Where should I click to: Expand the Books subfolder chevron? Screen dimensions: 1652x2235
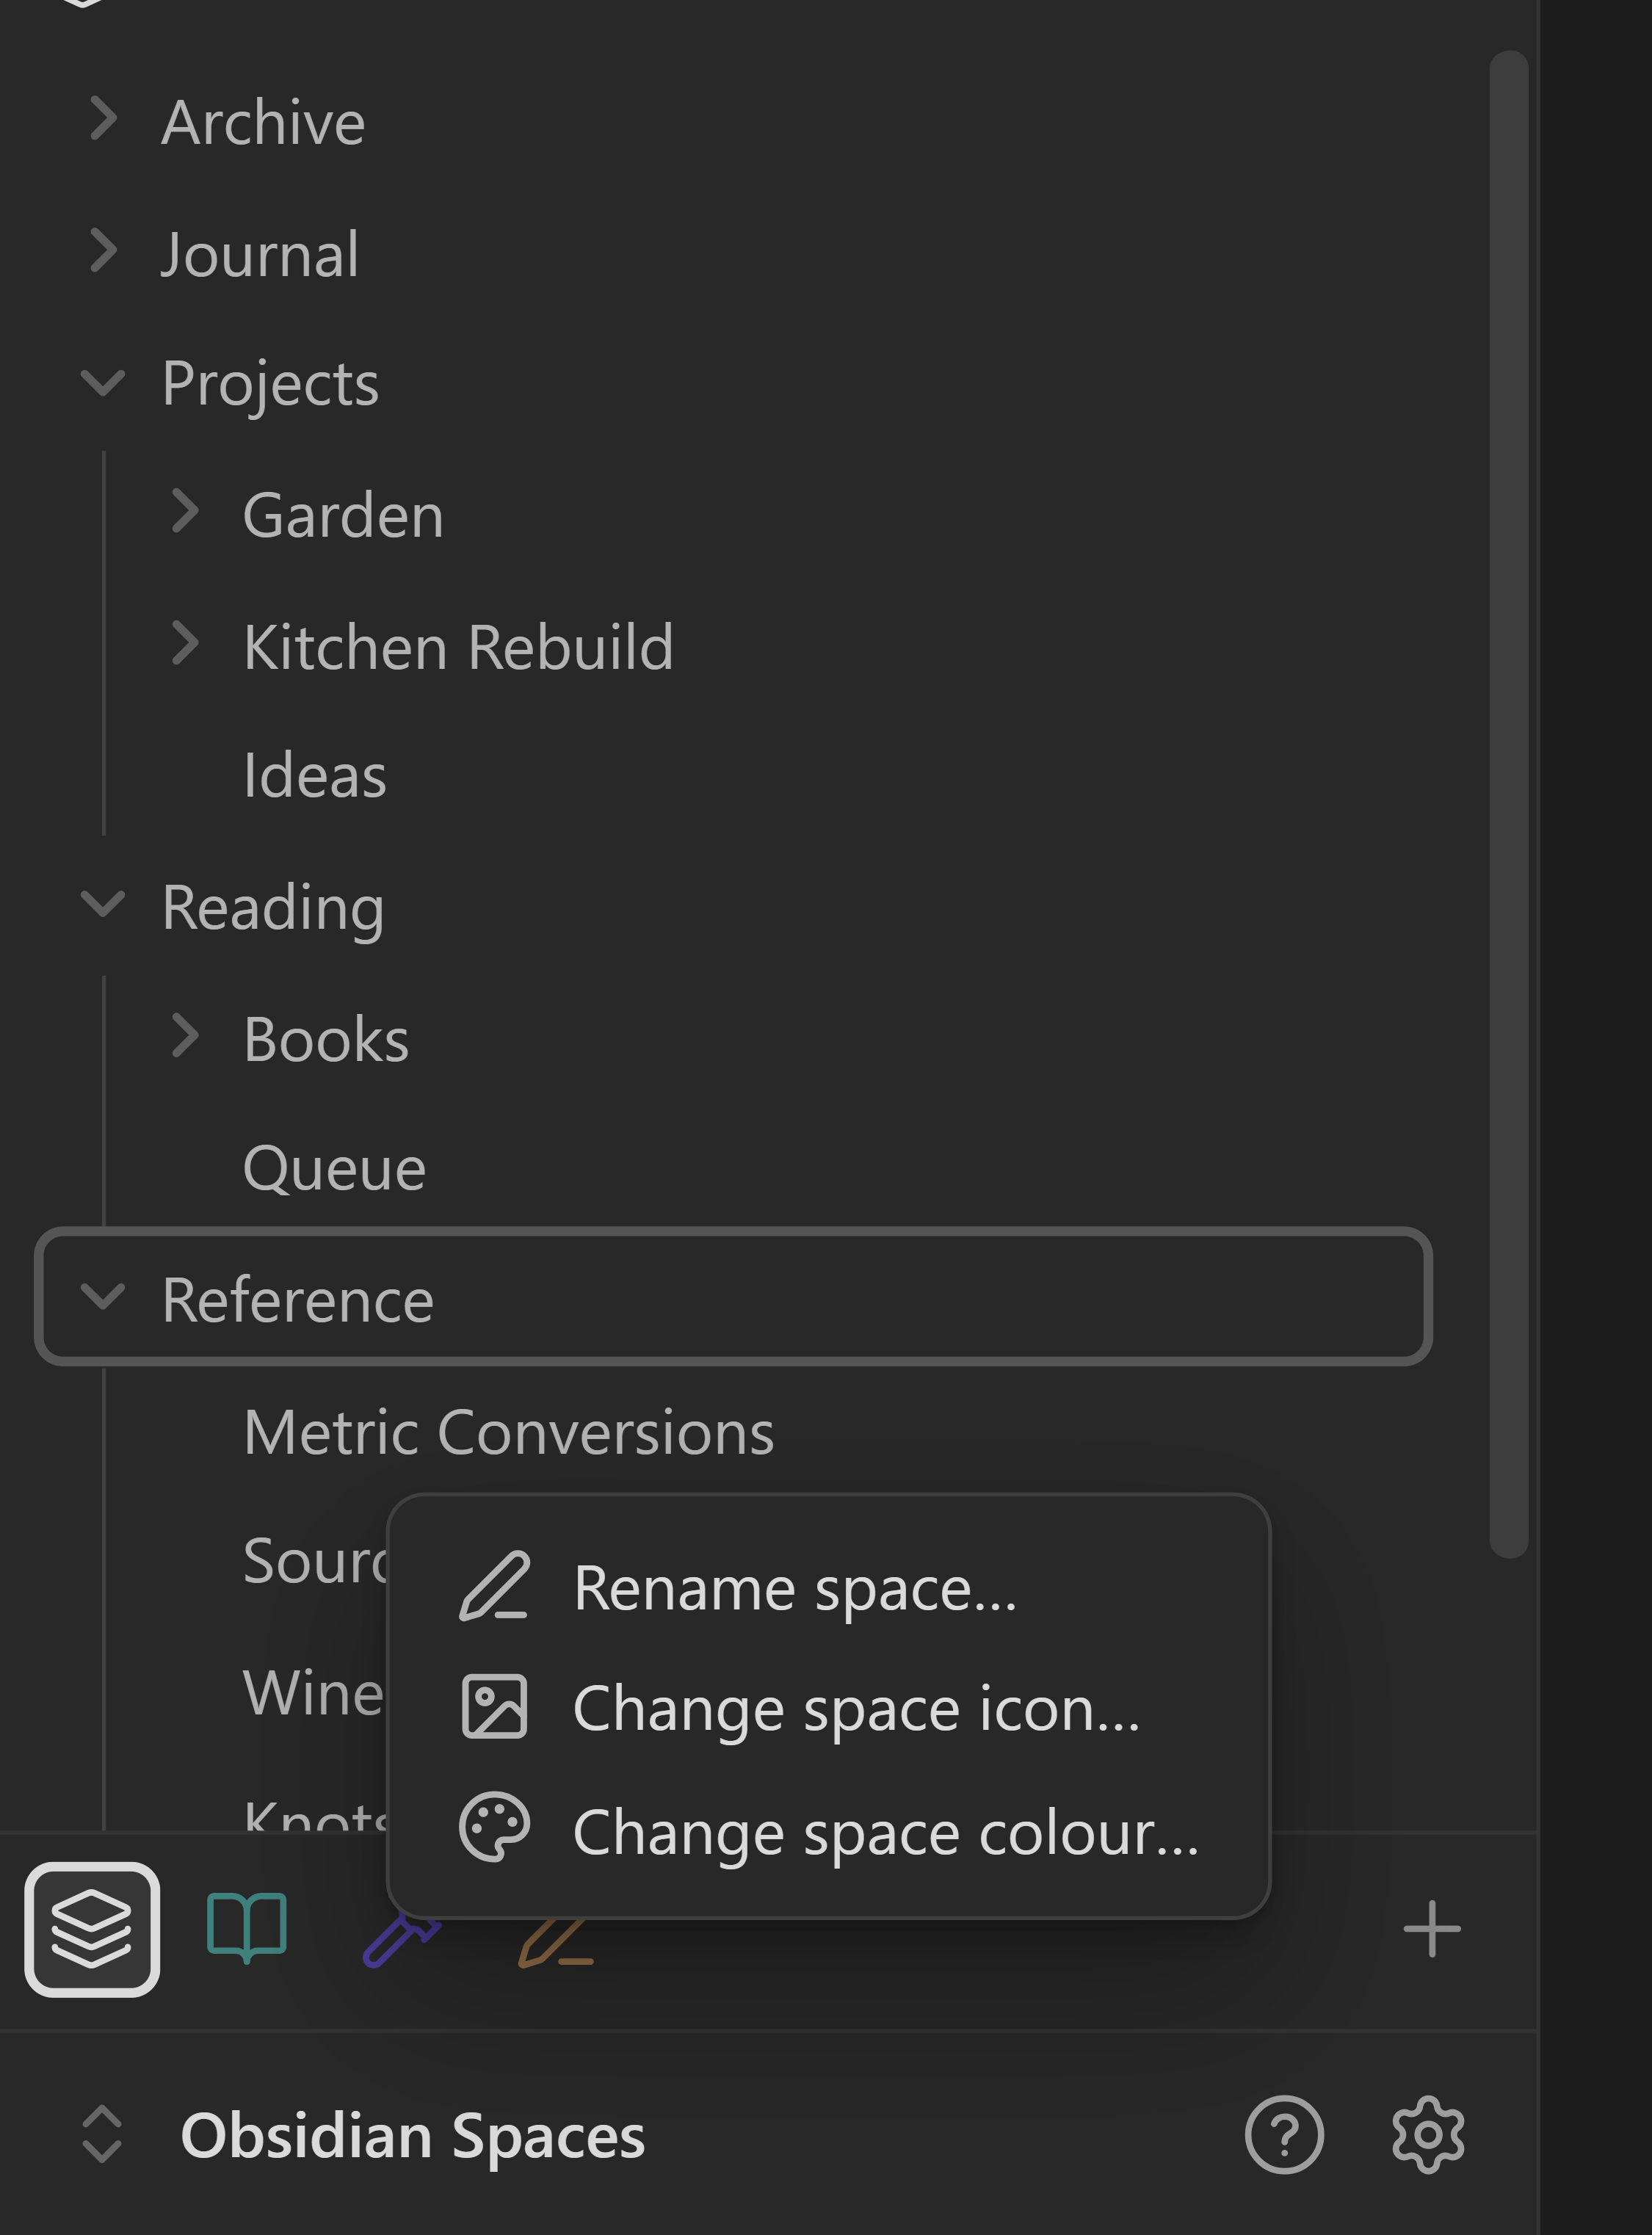click(184, 1035)
